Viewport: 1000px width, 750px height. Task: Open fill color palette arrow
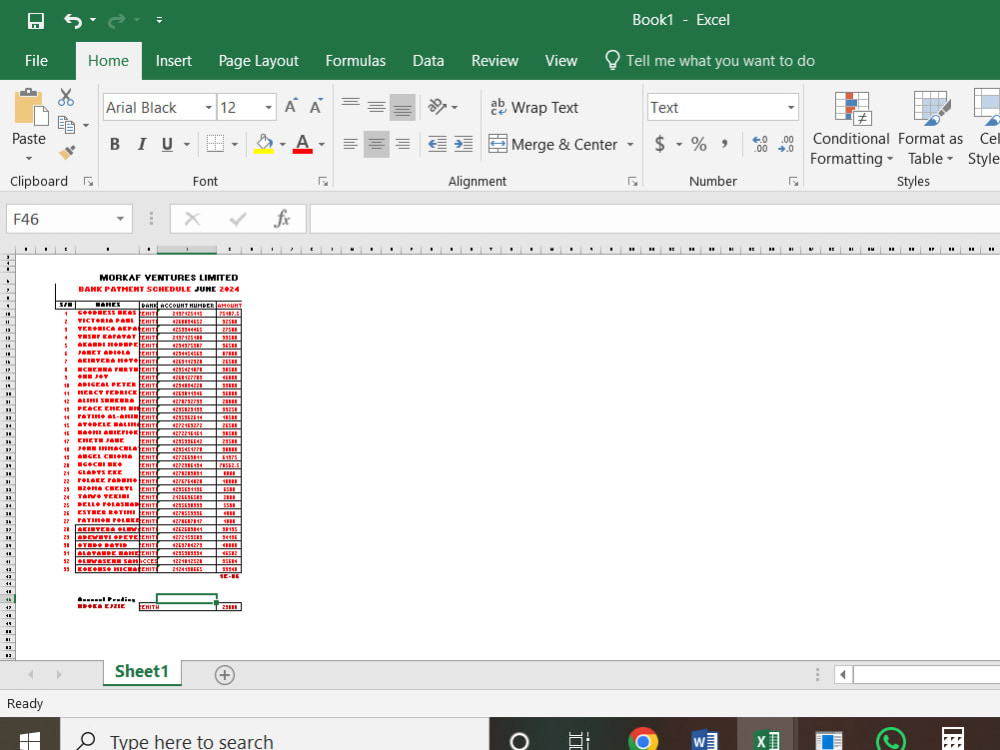[283, 144]
